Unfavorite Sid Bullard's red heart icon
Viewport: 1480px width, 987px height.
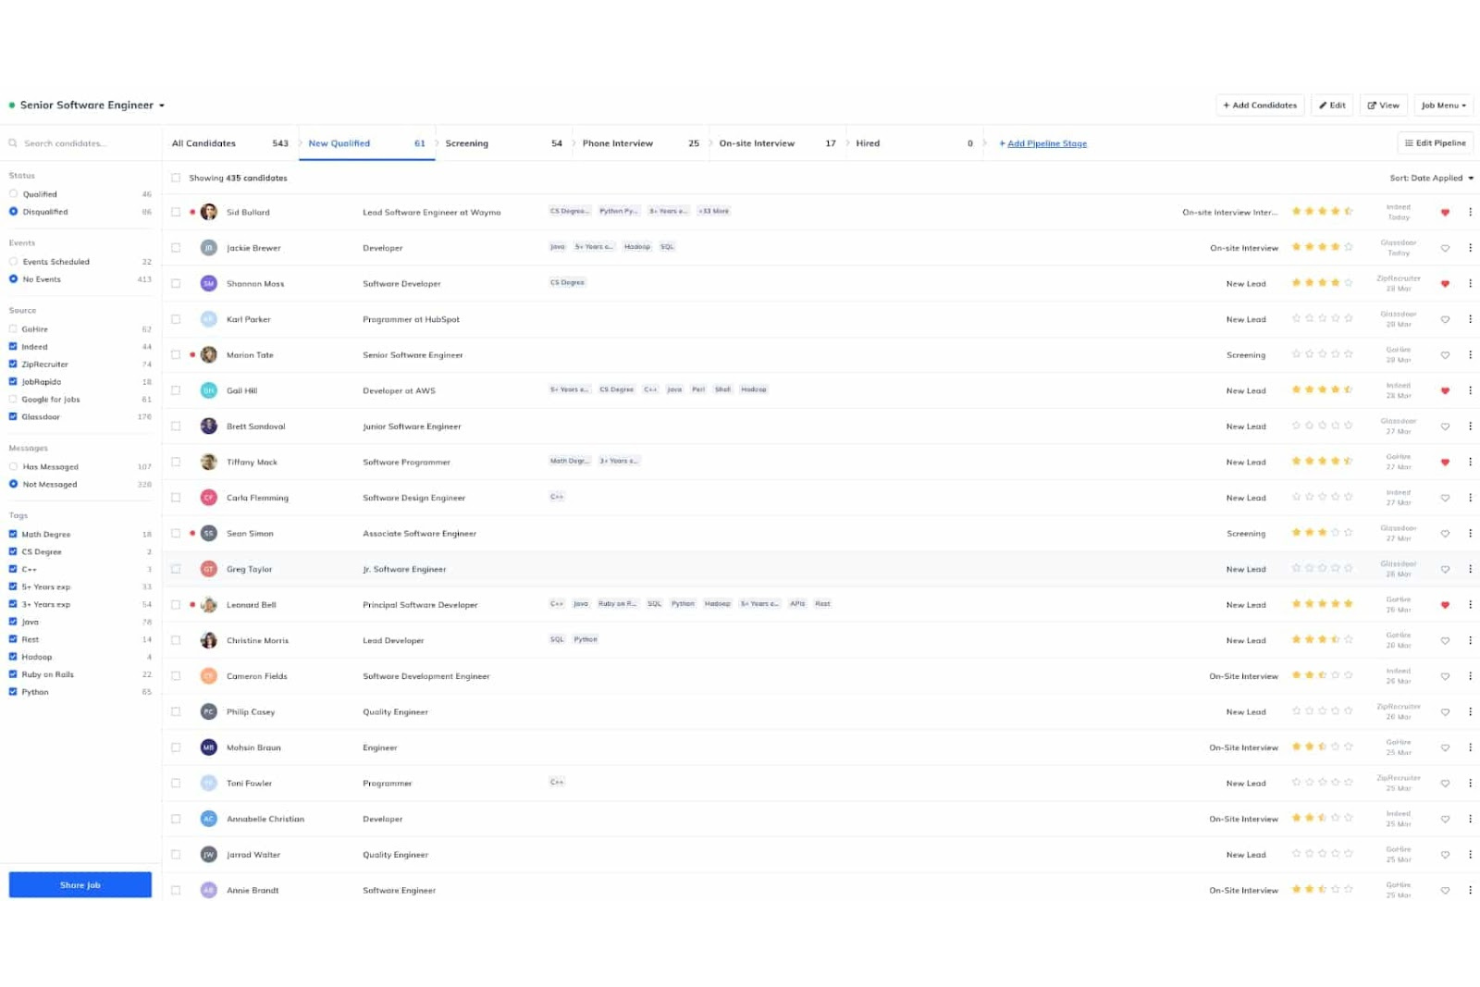click(x=1445, y=212)
